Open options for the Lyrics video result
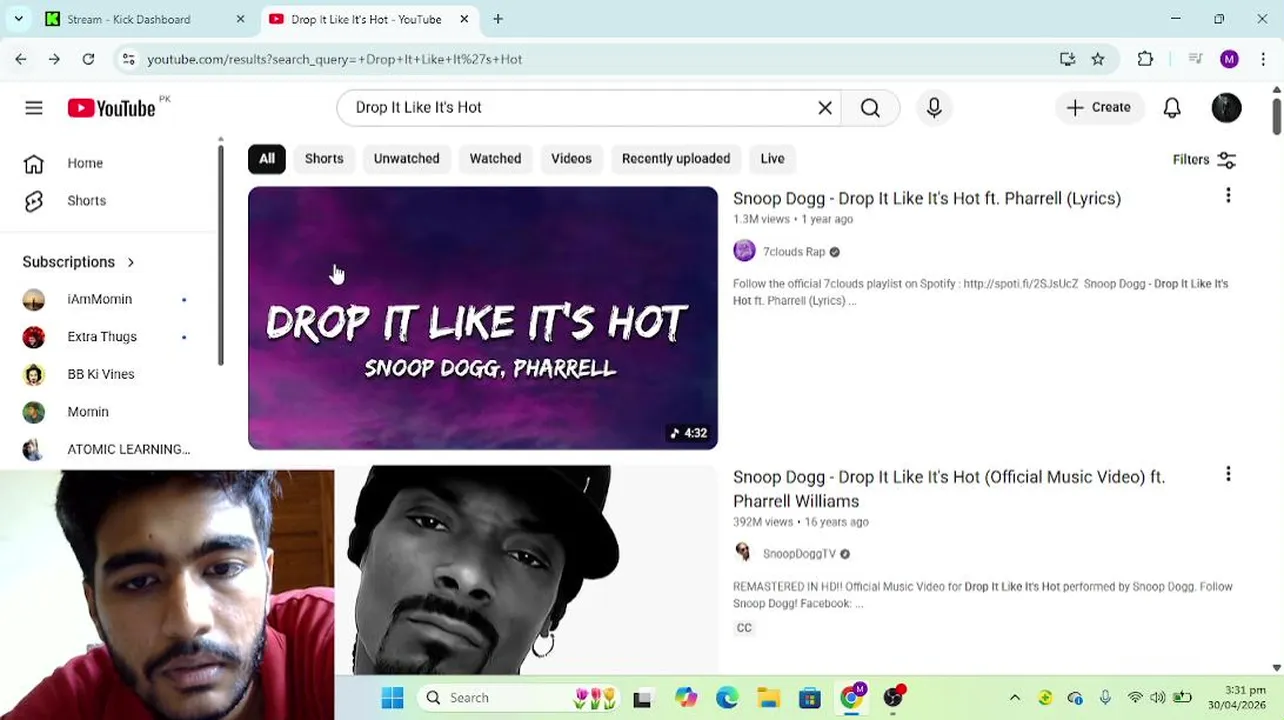This screenshot has width=1284, height=720. (x=1228, y=196)
